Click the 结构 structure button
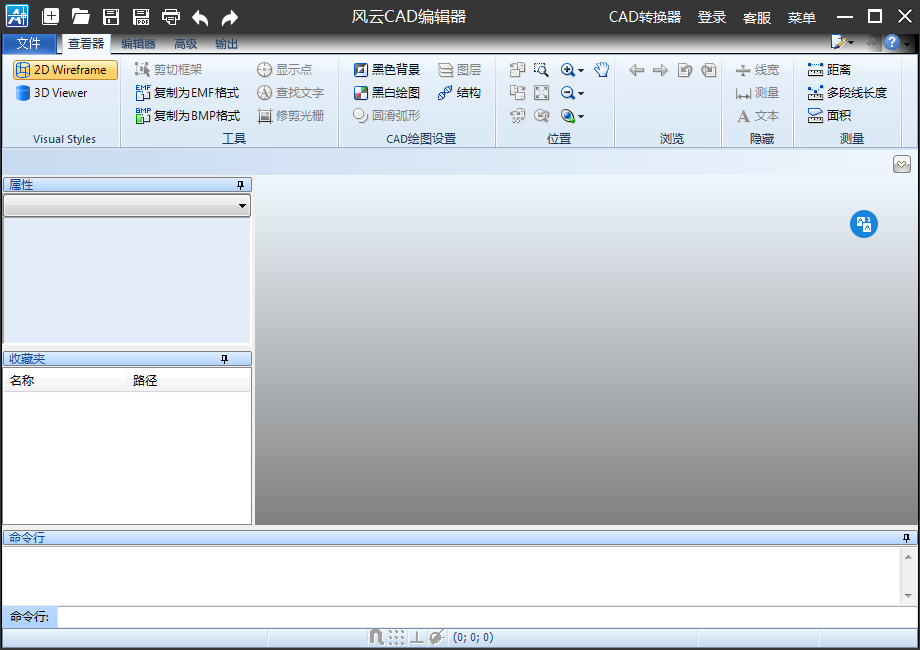 pyautogui.click(x=459, y=93)
